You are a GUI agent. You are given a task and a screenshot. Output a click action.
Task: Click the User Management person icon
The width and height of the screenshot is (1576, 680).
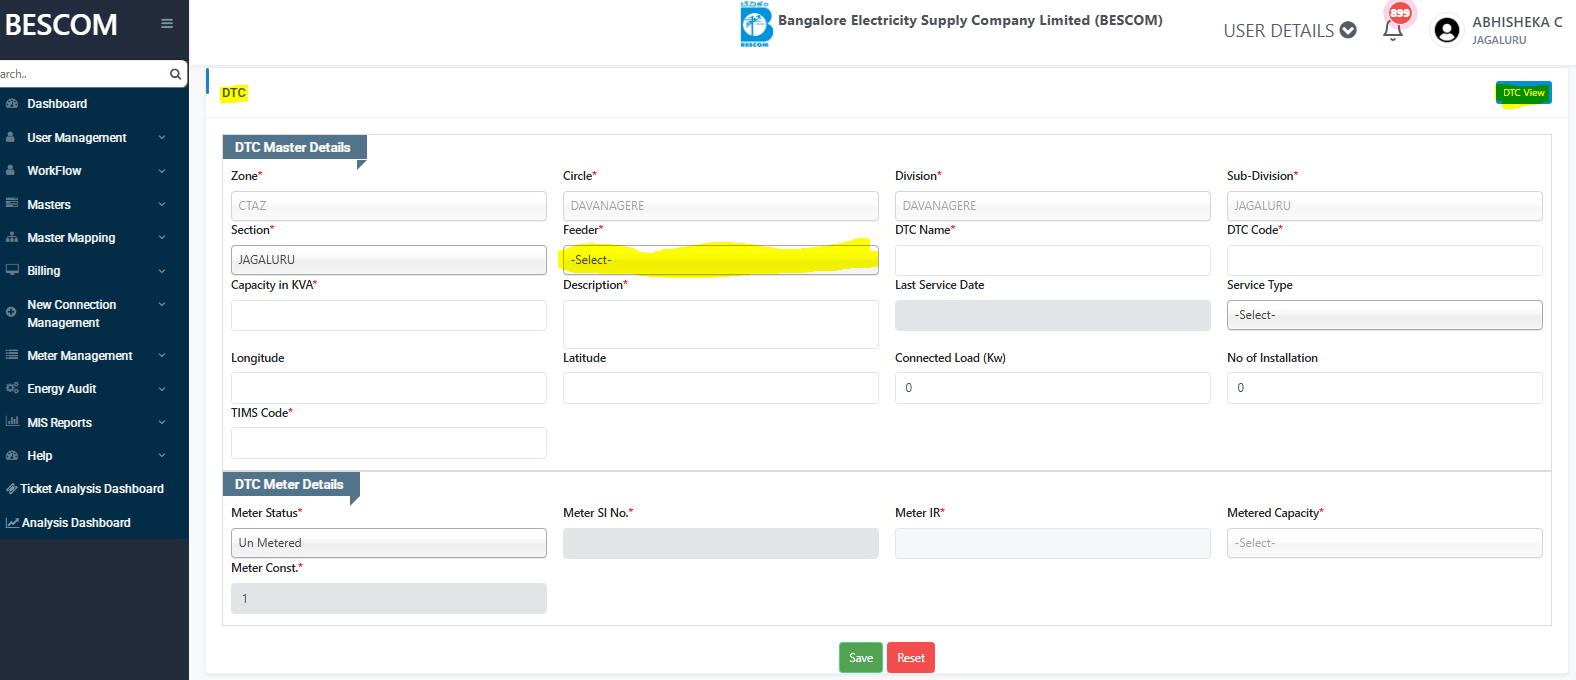(11, 137)
